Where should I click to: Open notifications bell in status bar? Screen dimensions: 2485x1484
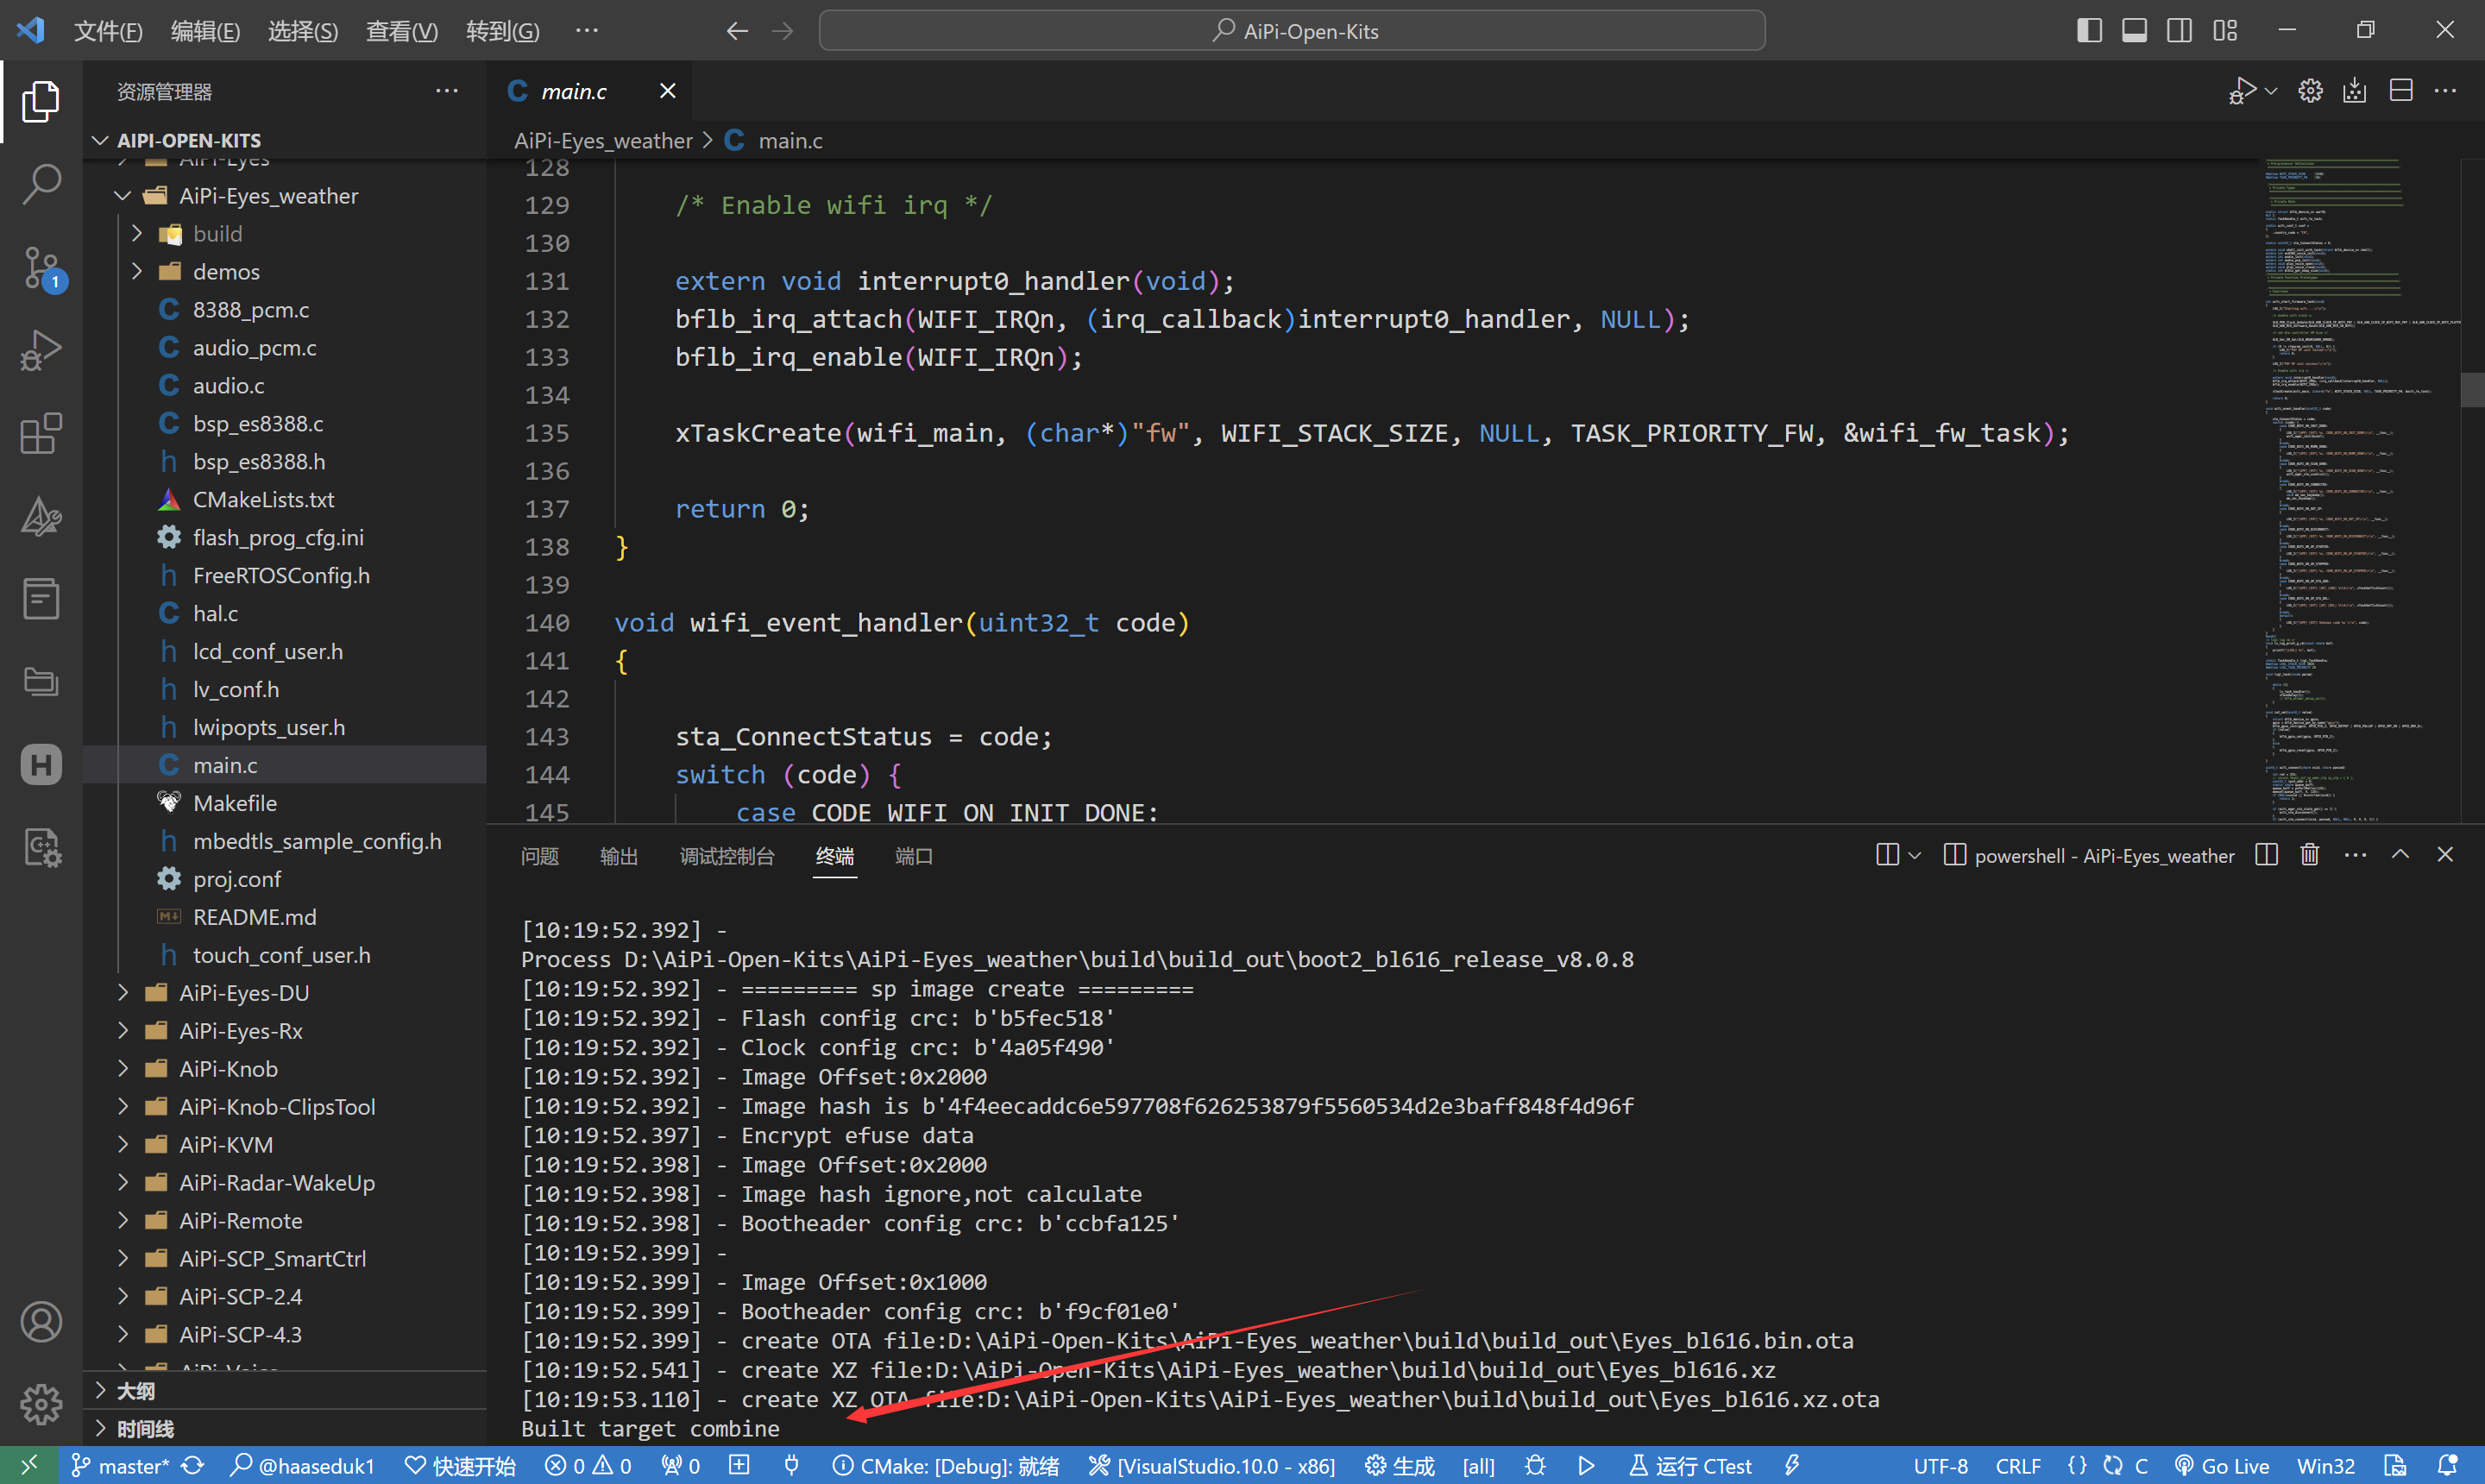2448,1466
